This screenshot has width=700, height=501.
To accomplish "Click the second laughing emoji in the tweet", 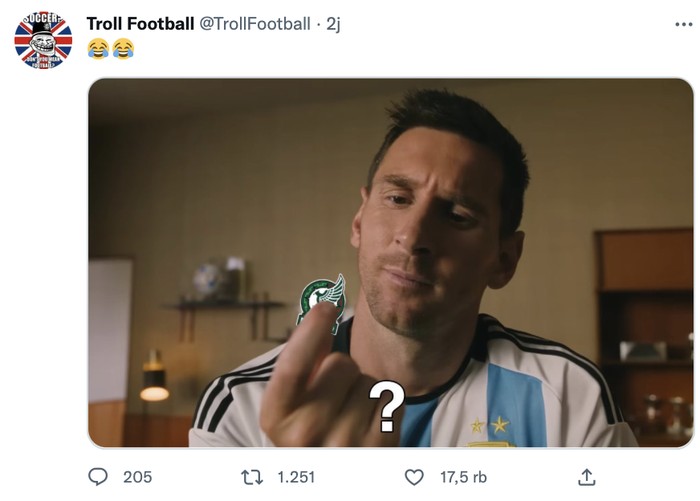I will tap(122, 48).
